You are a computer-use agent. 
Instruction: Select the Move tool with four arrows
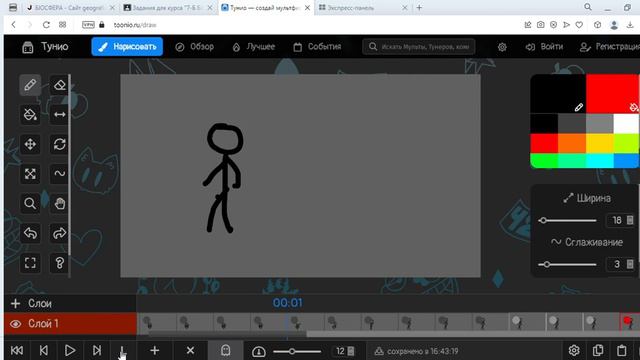click(x=30, y=144)
